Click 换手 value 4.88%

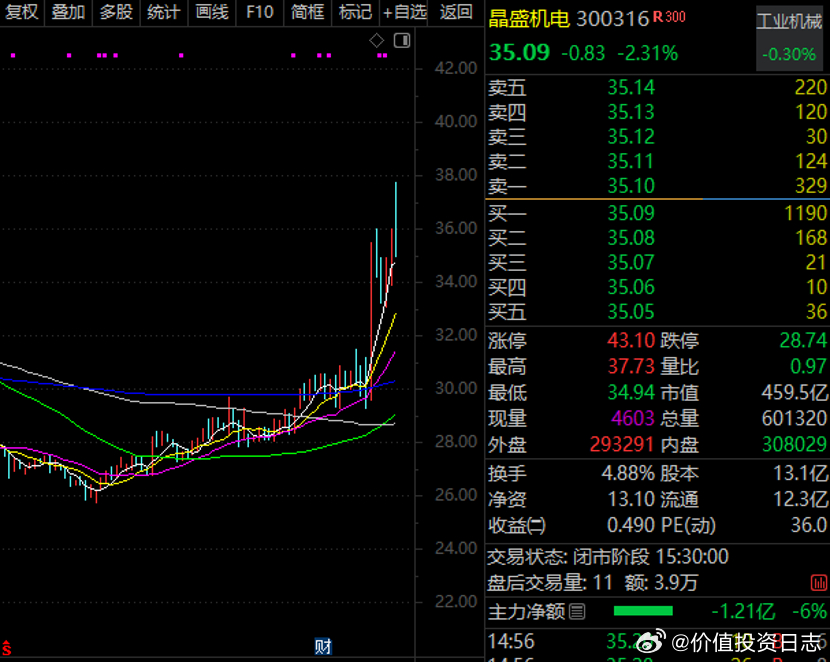[628, 473]
